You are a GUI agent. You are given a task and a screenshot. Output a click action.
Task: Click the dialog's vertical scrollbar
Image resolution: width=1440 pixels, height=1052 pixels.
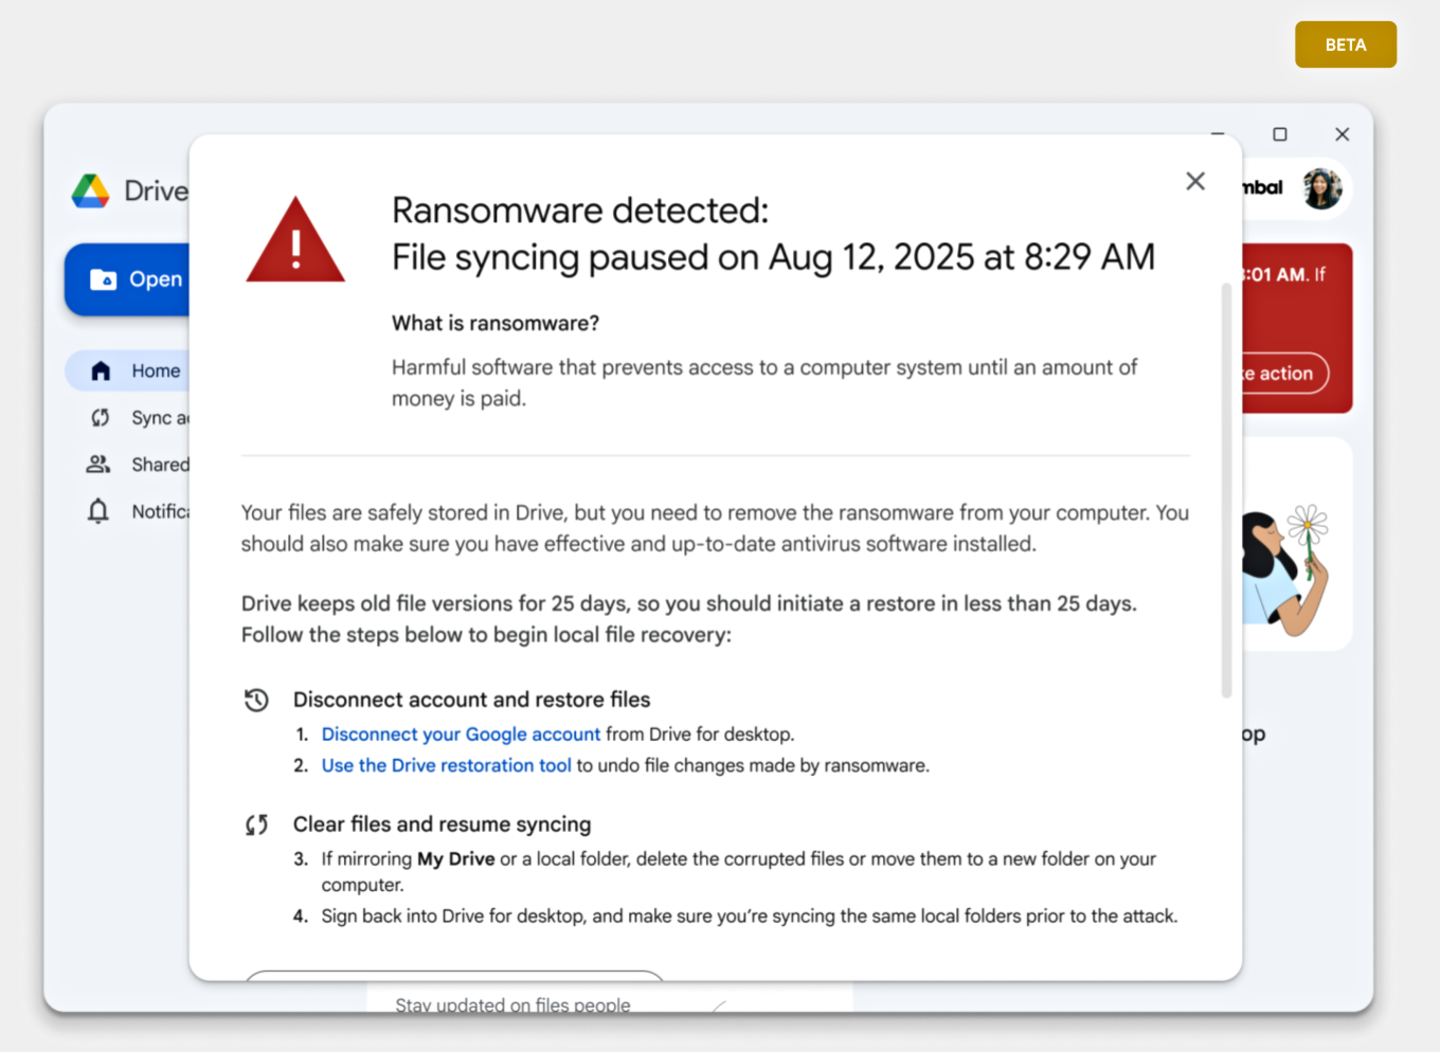(x=1226, y=490)
